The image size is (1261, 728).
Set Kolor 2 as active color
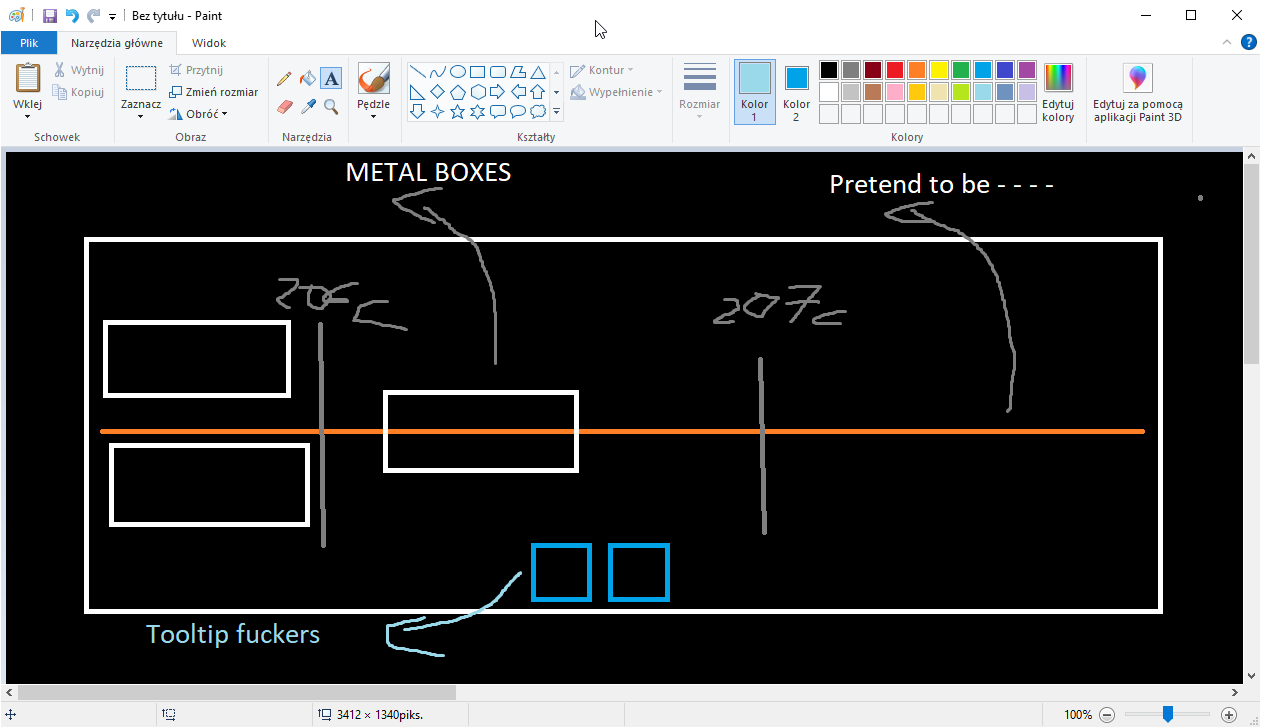[x=797, y=92]
